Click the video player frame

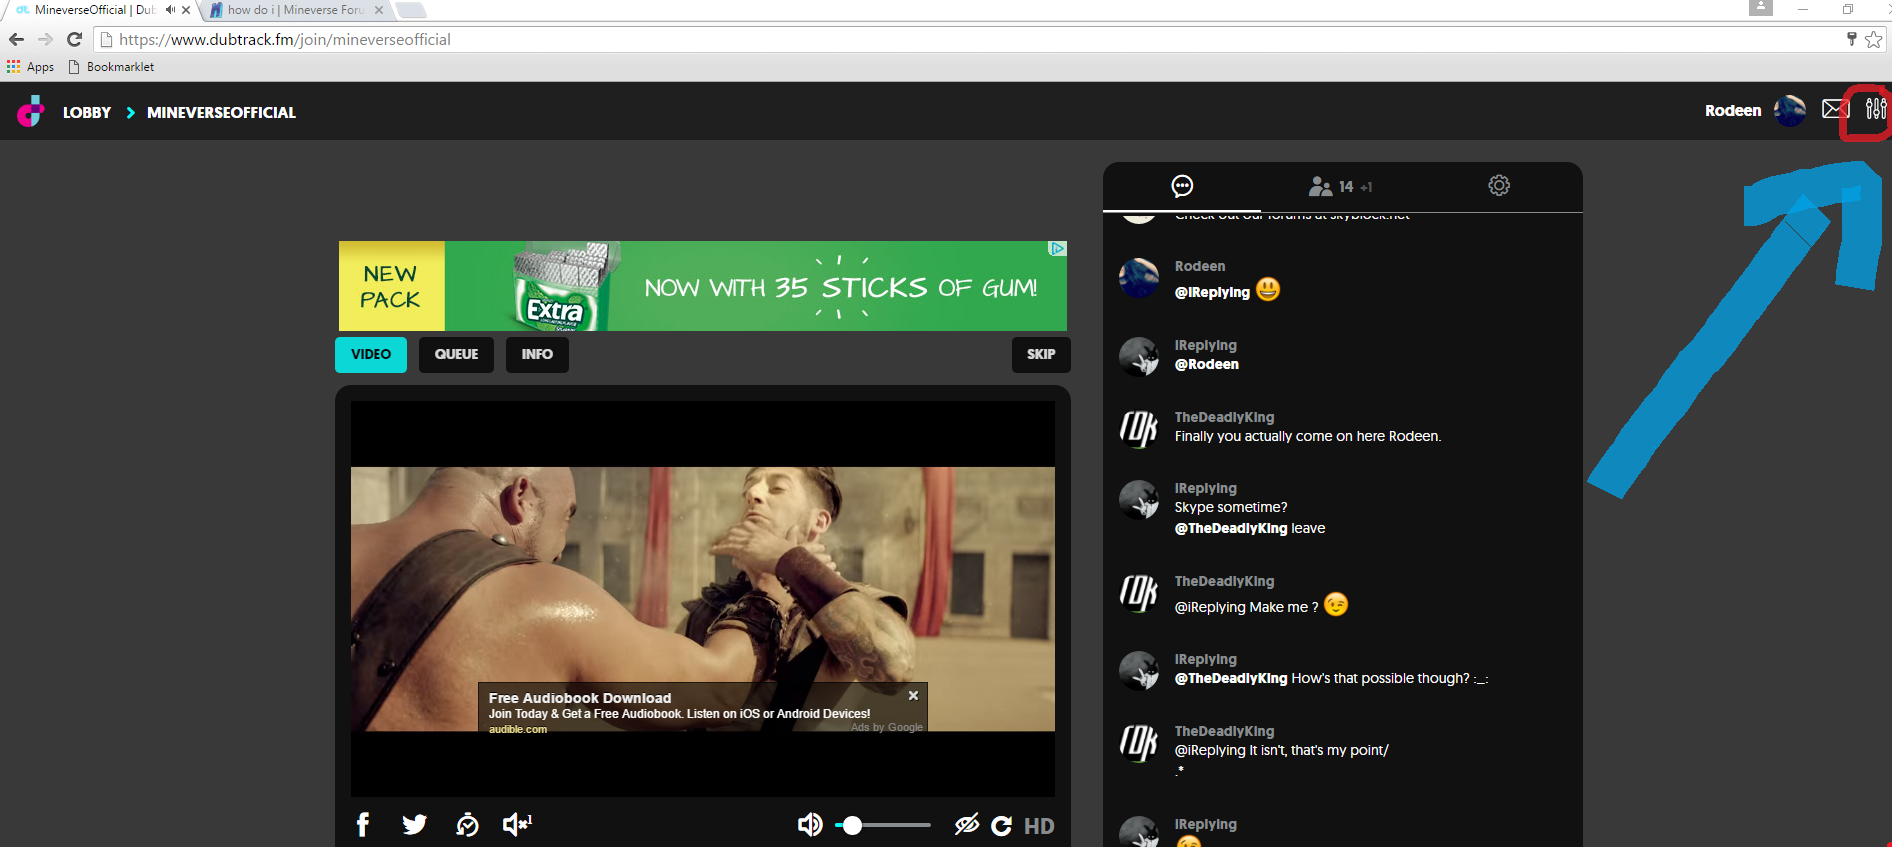pos(703,598)
